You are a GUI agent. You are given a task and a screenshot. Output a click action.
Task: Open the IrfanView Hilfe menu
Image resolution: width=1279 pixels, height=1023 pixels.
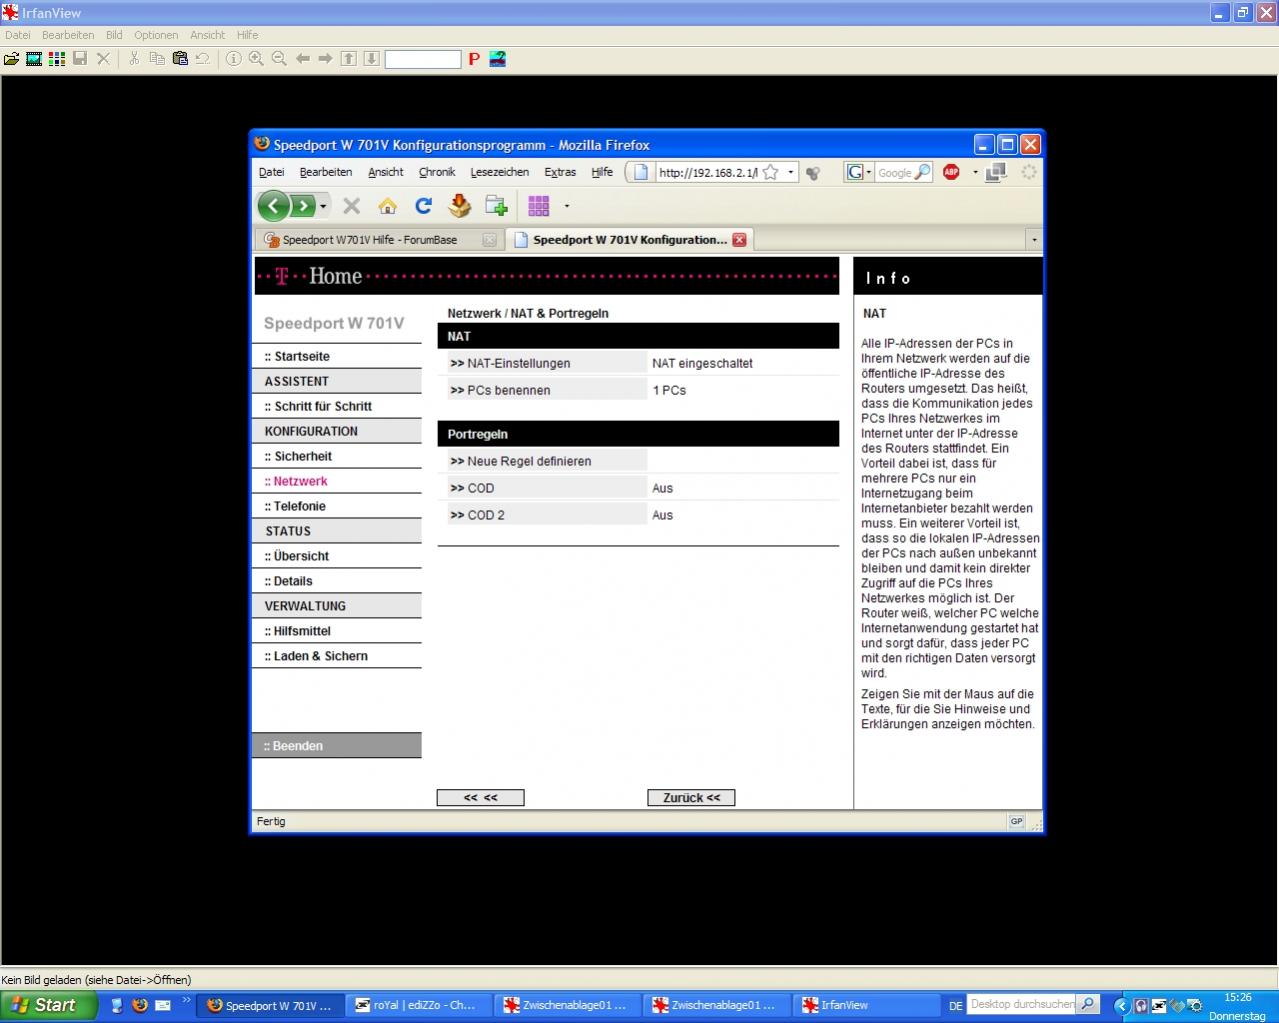click(x=247, y=35)
